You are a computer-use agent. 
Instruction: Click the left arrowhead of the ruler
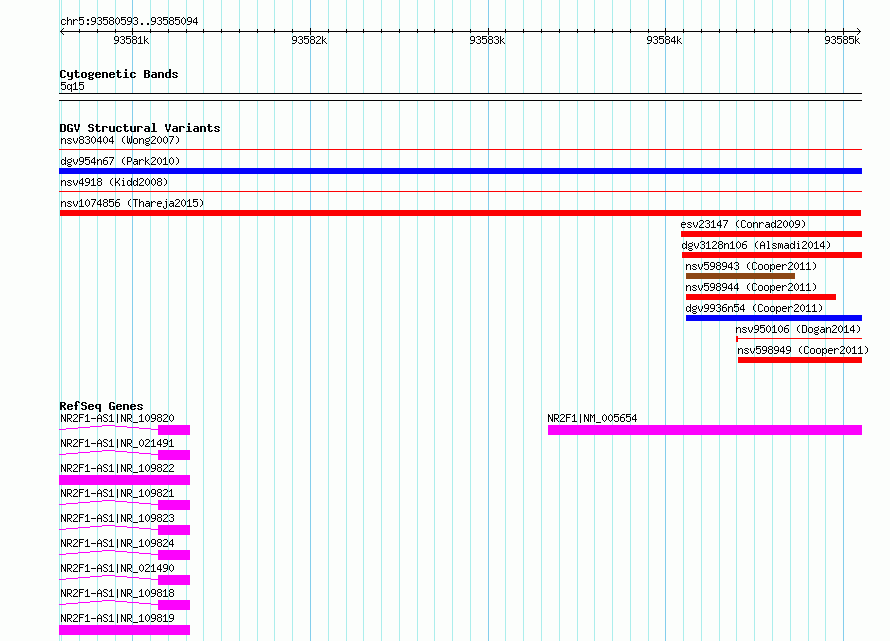click(62, 31)
